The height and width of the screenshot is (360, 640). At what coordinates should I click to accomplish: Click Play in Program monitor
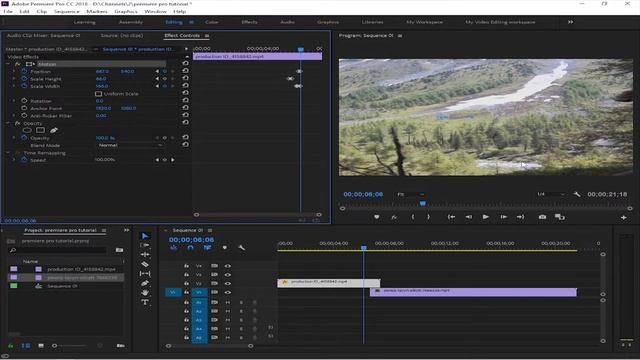click(486, 217)
